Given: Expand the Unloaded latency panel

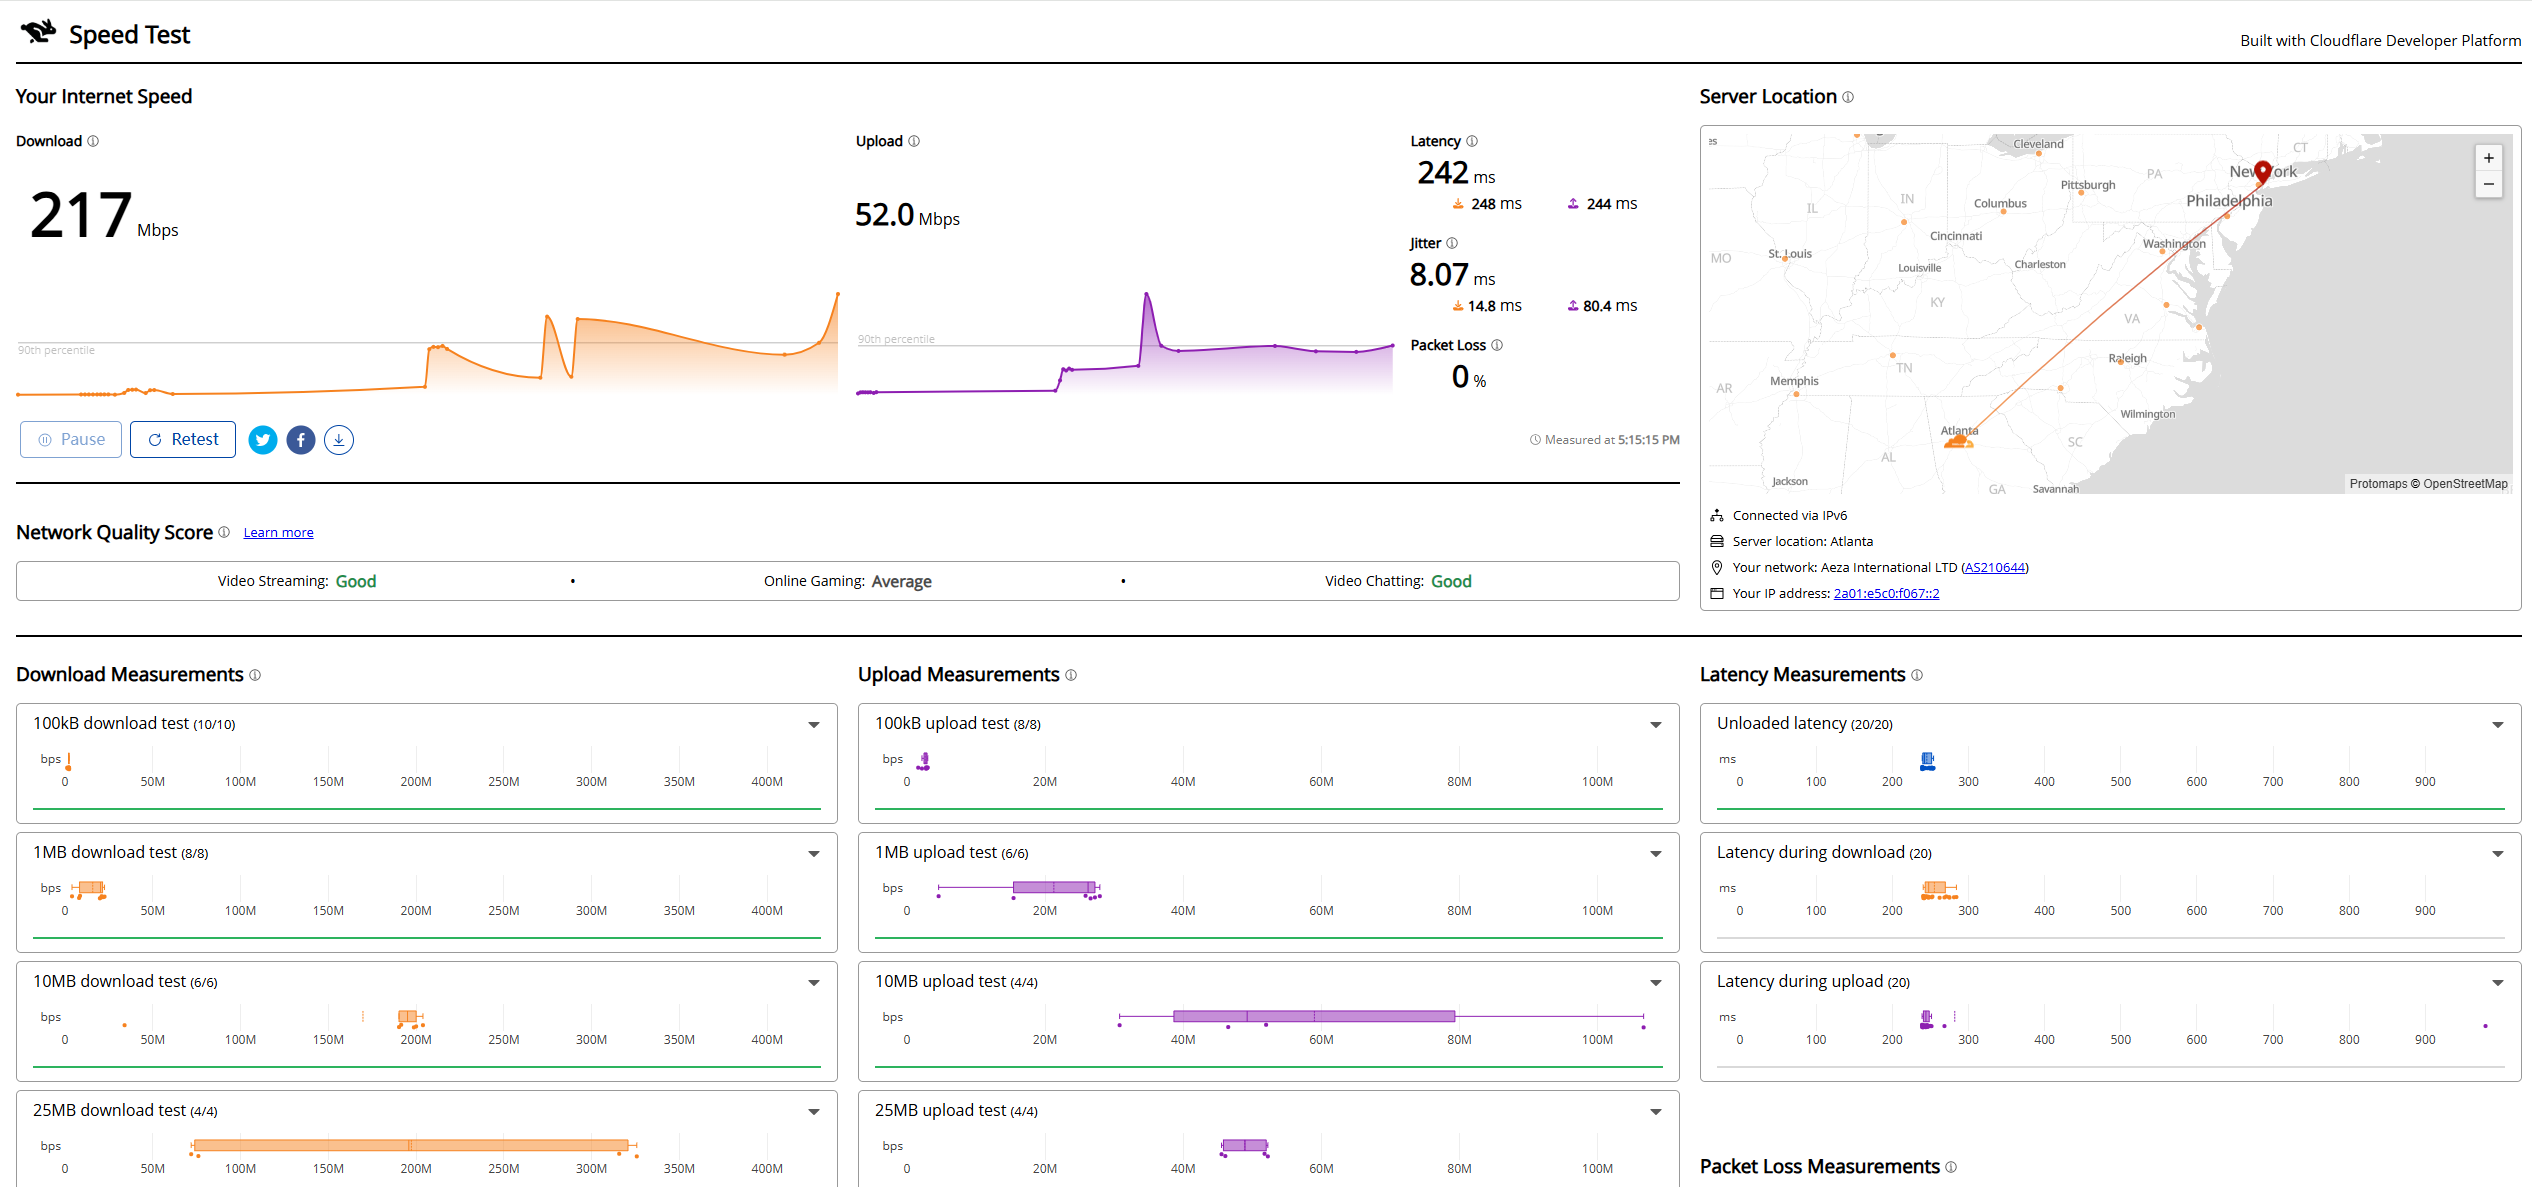Looking at the screenshot, I should (2498, 725).
